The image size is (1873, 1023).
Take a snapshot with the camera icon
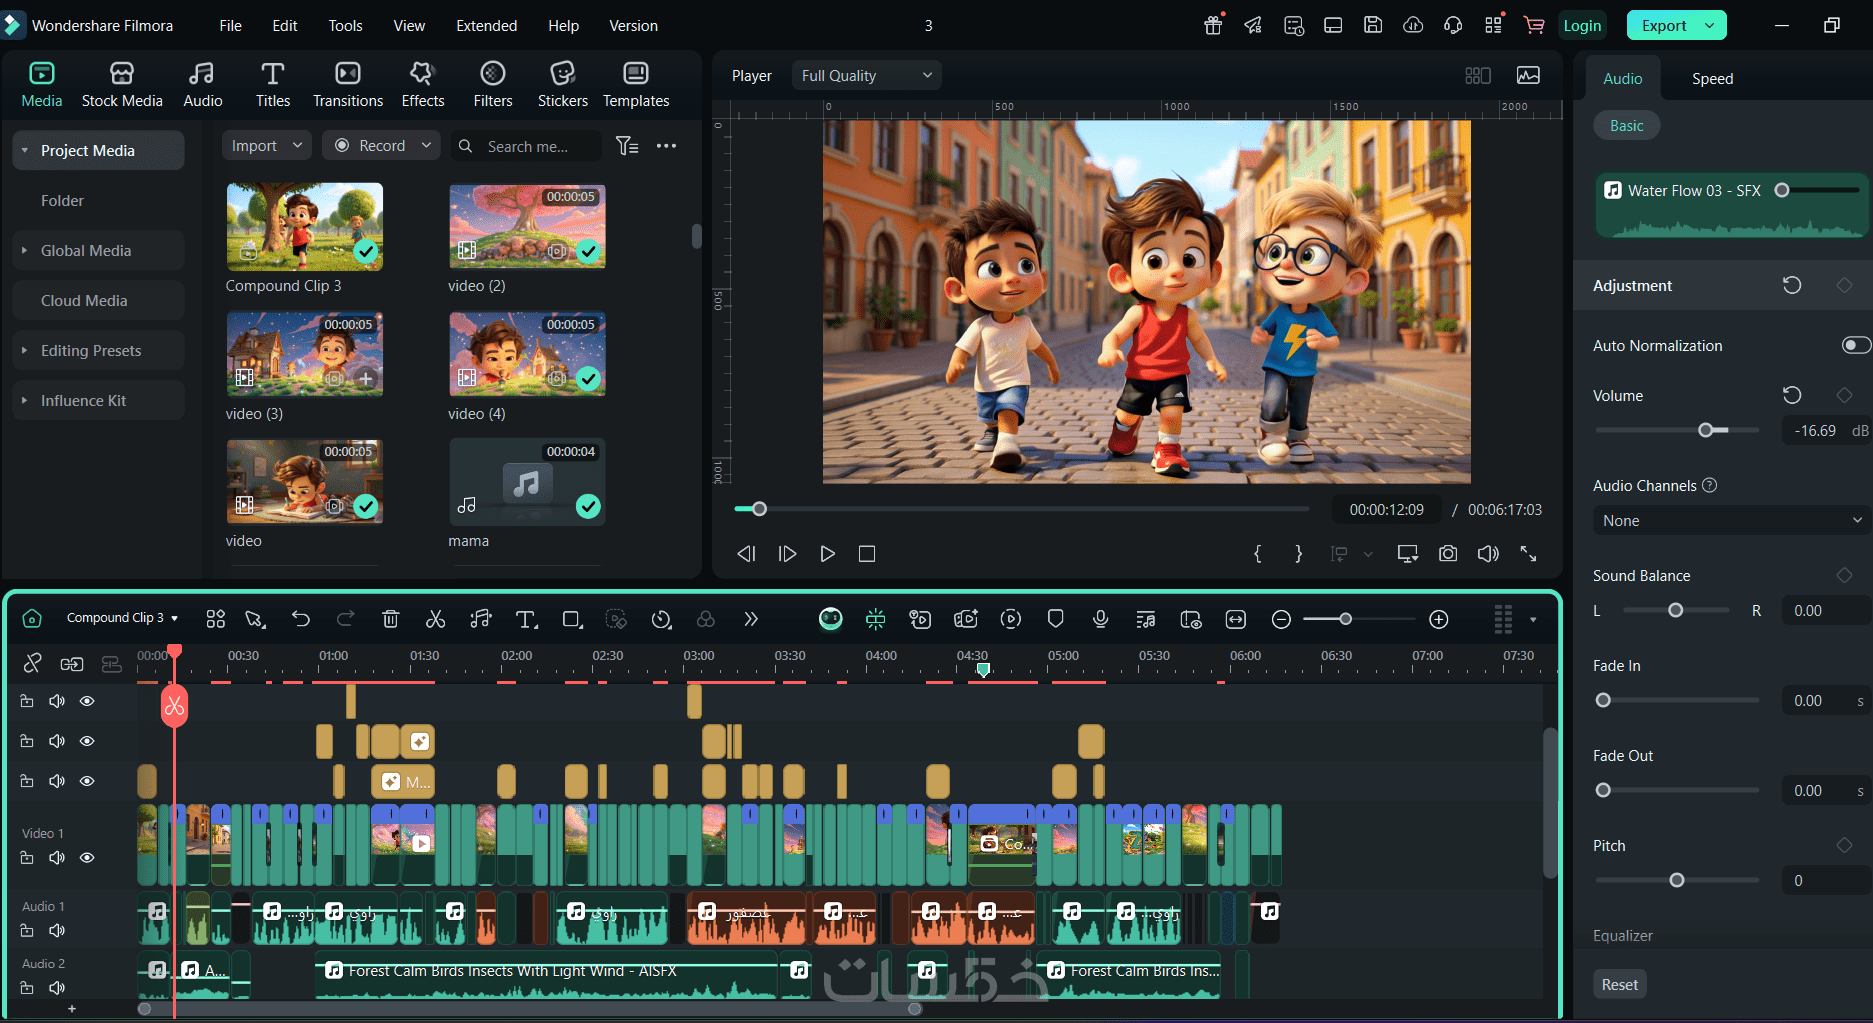click(1447, 553)
